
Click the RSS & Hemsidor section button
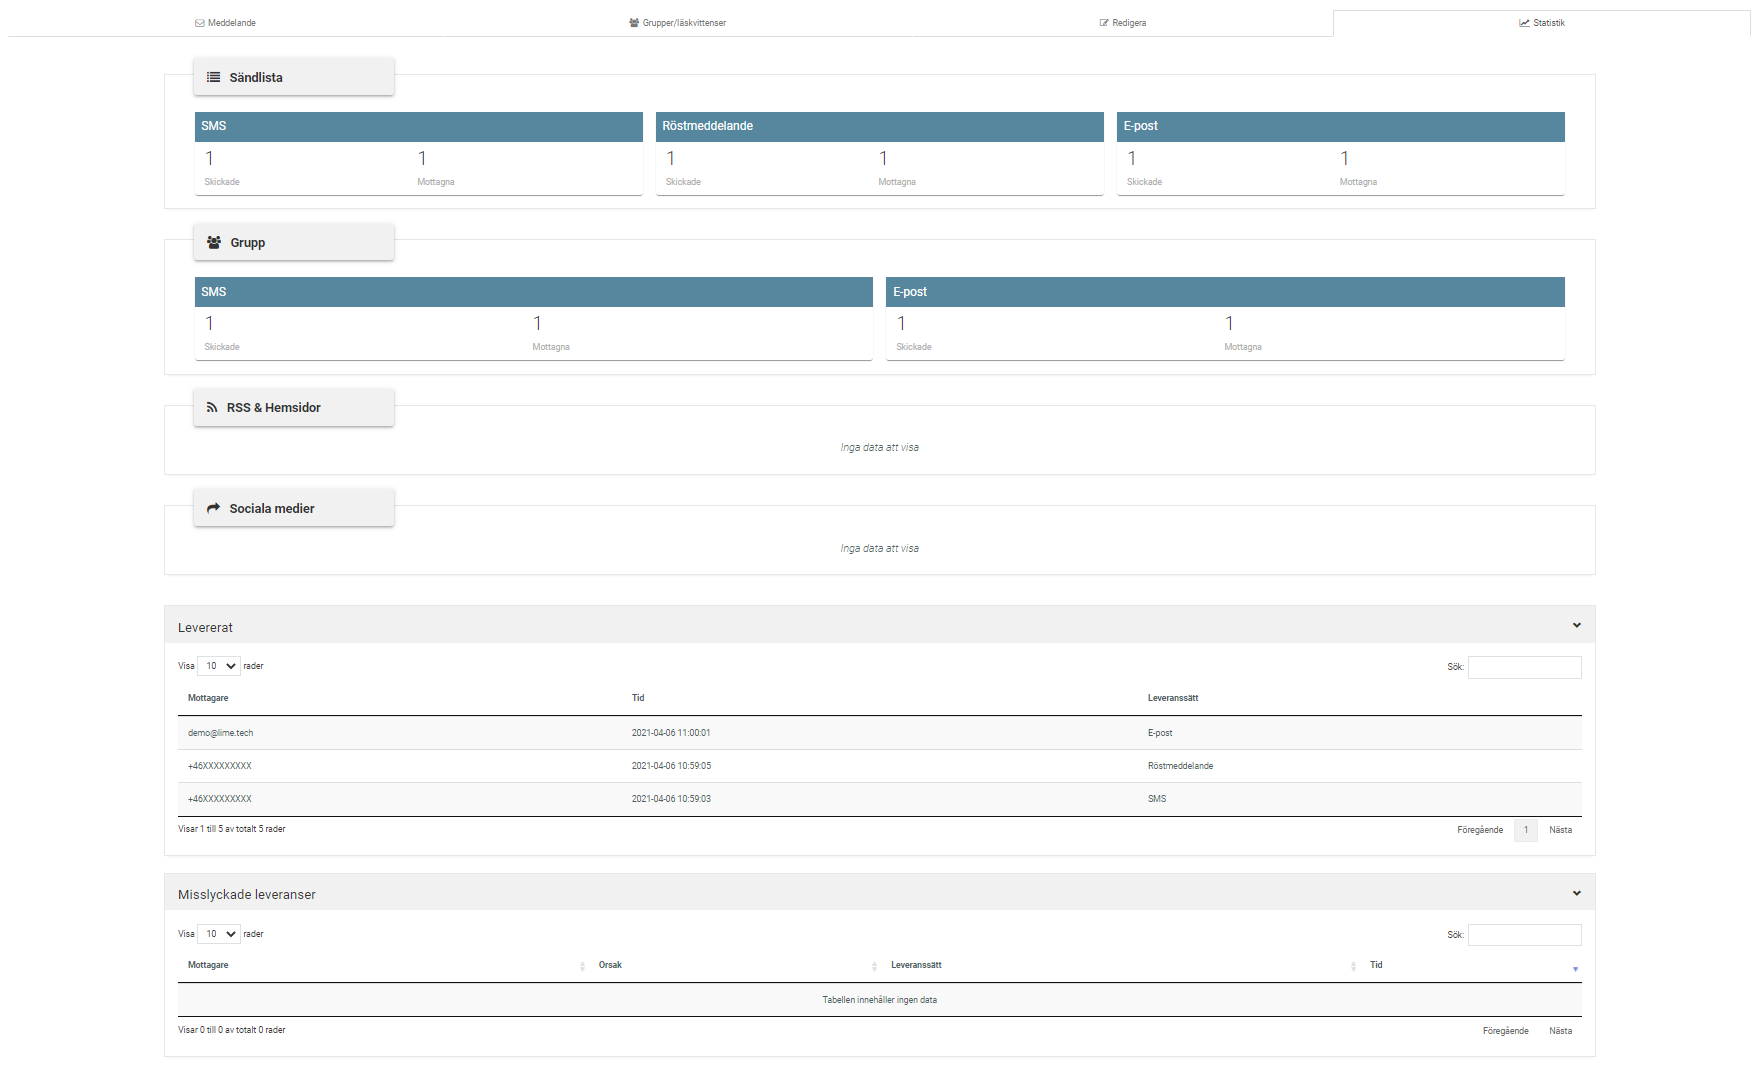click(x=294, y=408)
